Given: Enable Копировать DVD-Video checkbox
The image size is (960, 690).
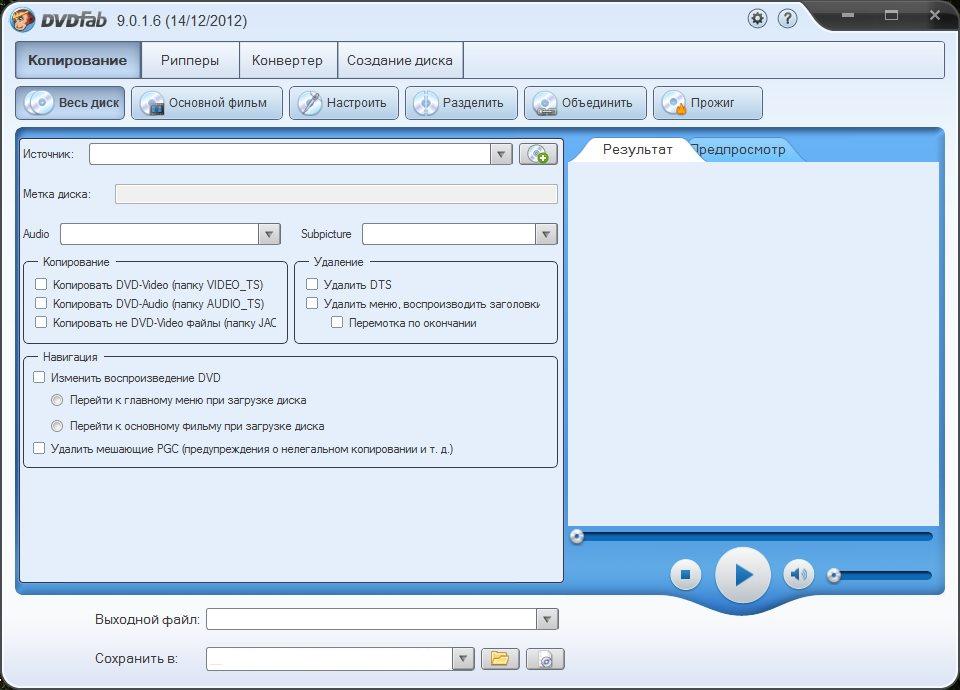Looking at the screenshot, I should click(x=41, y=284).
